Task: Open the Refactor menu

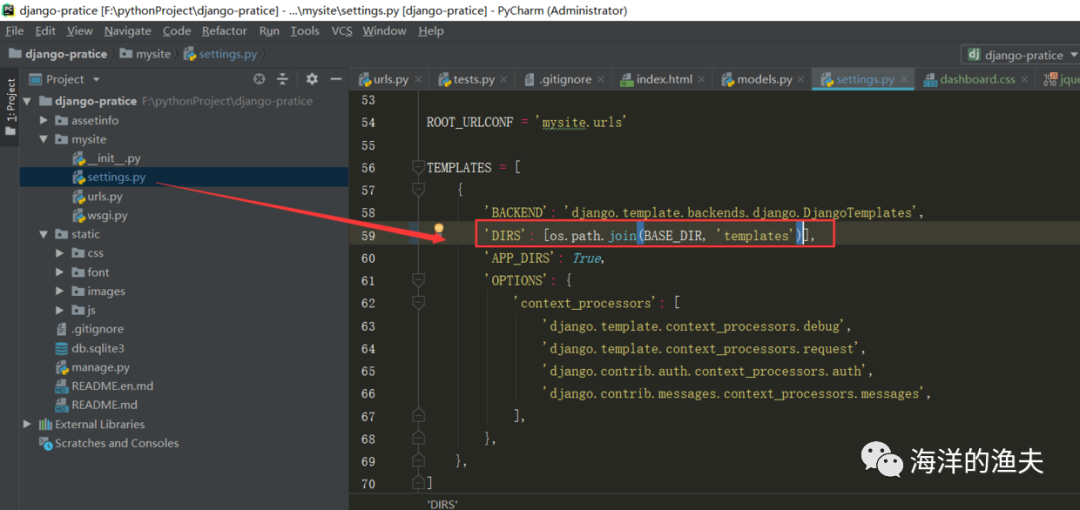Action: point(225,31)
